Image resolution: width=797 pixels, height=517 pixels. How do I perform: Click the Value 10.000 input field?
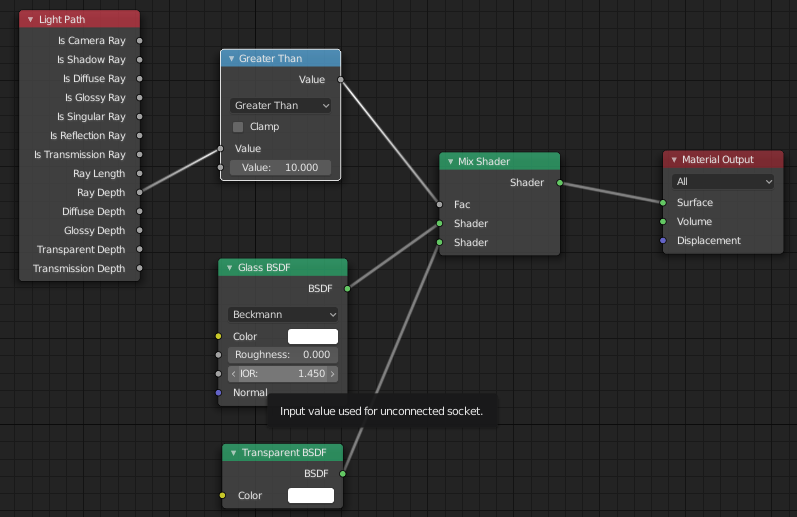280,167
